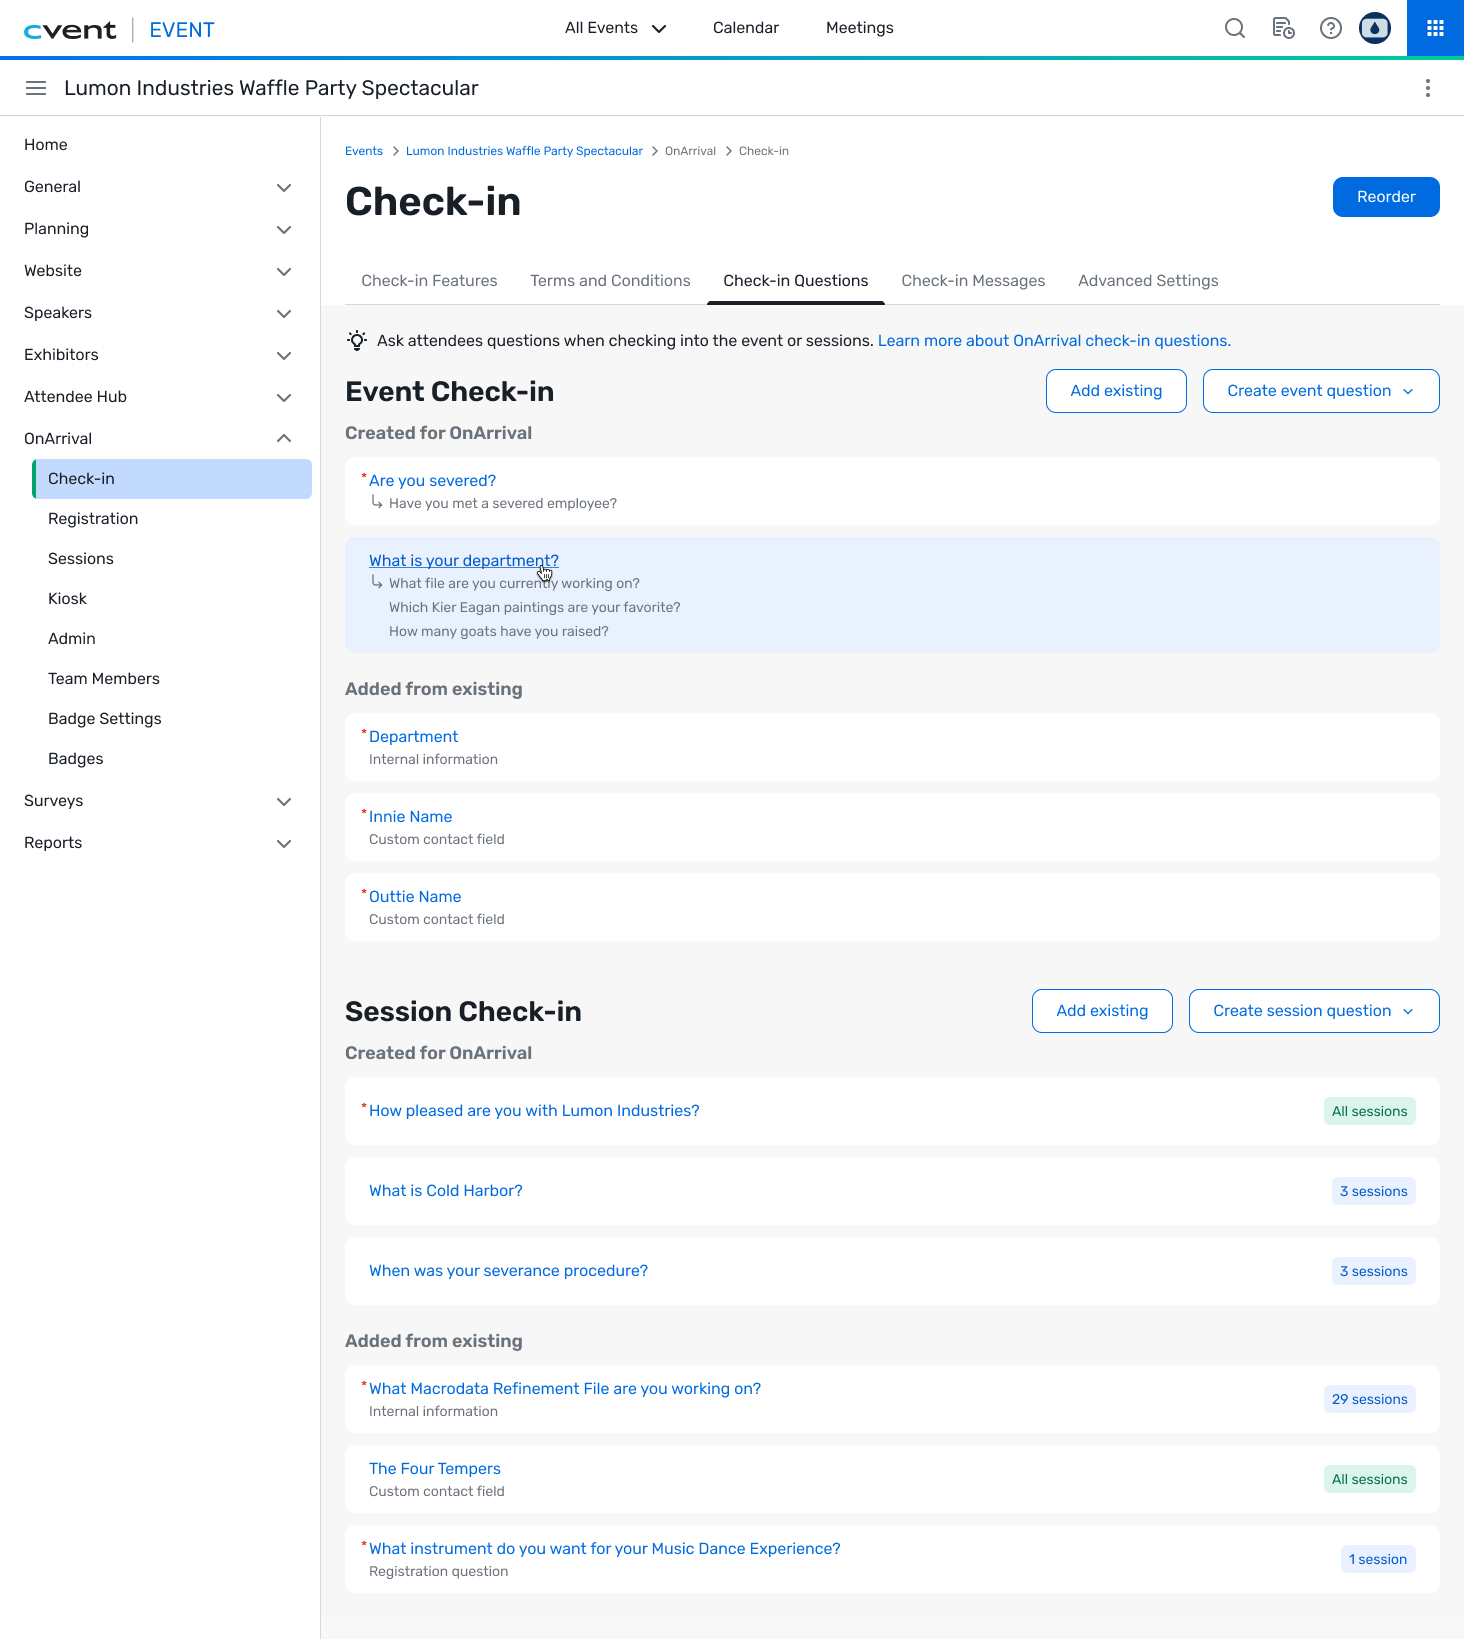Open the search magnifier icon
This screenshot has height=1639, width=1464.
point(1235,28)
